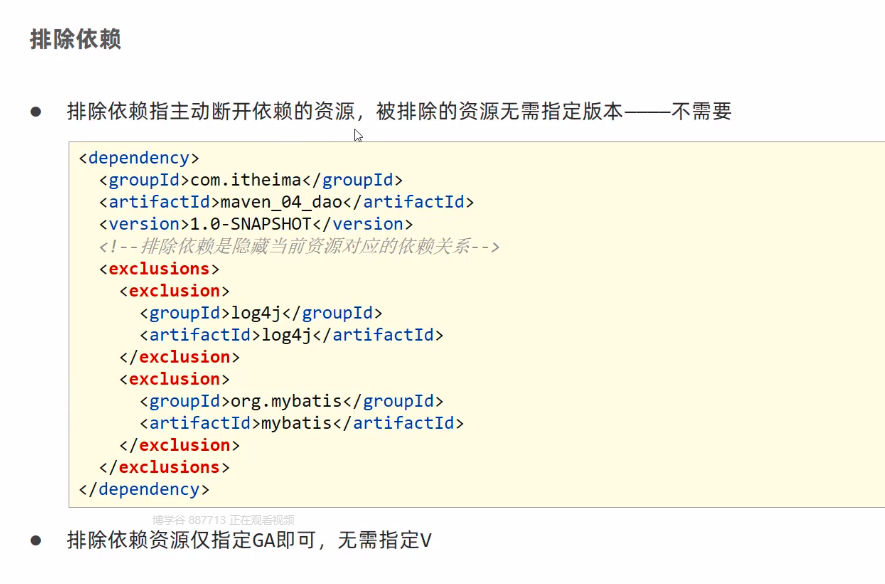Select the 1.0-SNAPSHOT version line
Screen dimensions: 885x584
255,224
